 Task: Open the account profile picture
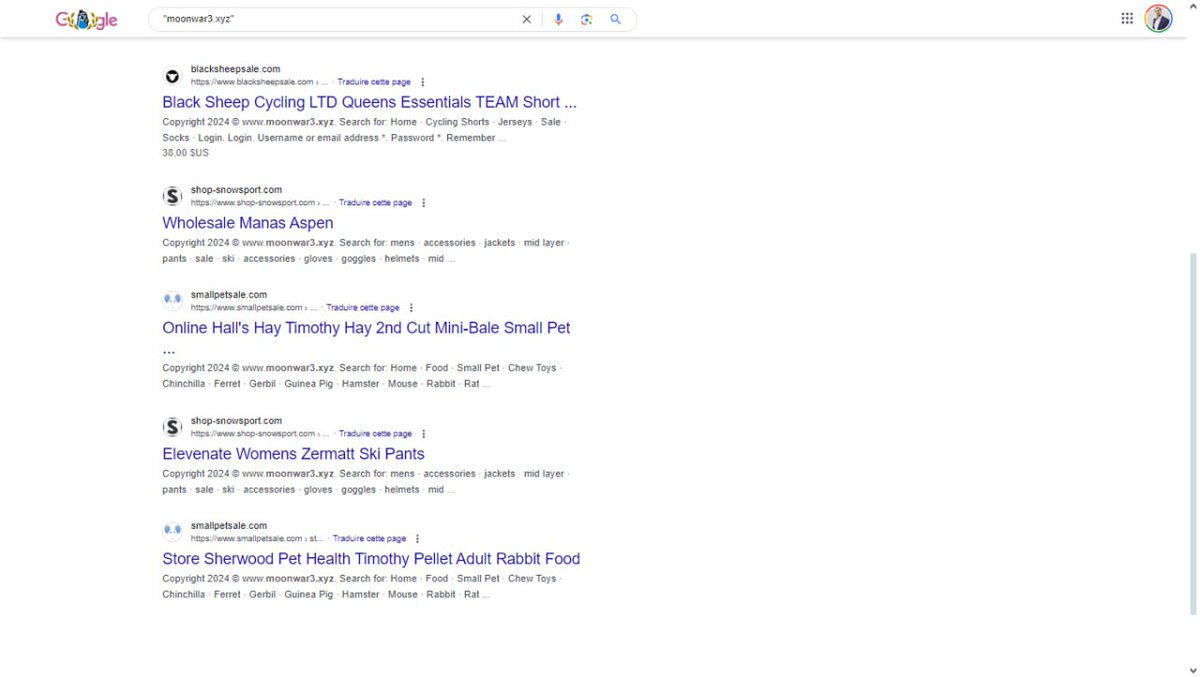(x=1158, y=18)
